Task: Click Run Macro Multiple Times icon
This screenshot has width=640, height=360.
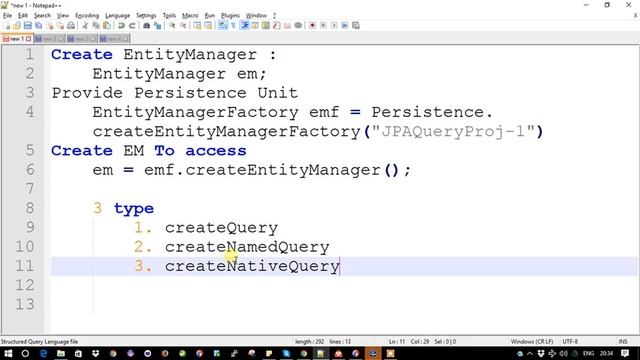Action: pyautogui.click(x=345, y=26)
